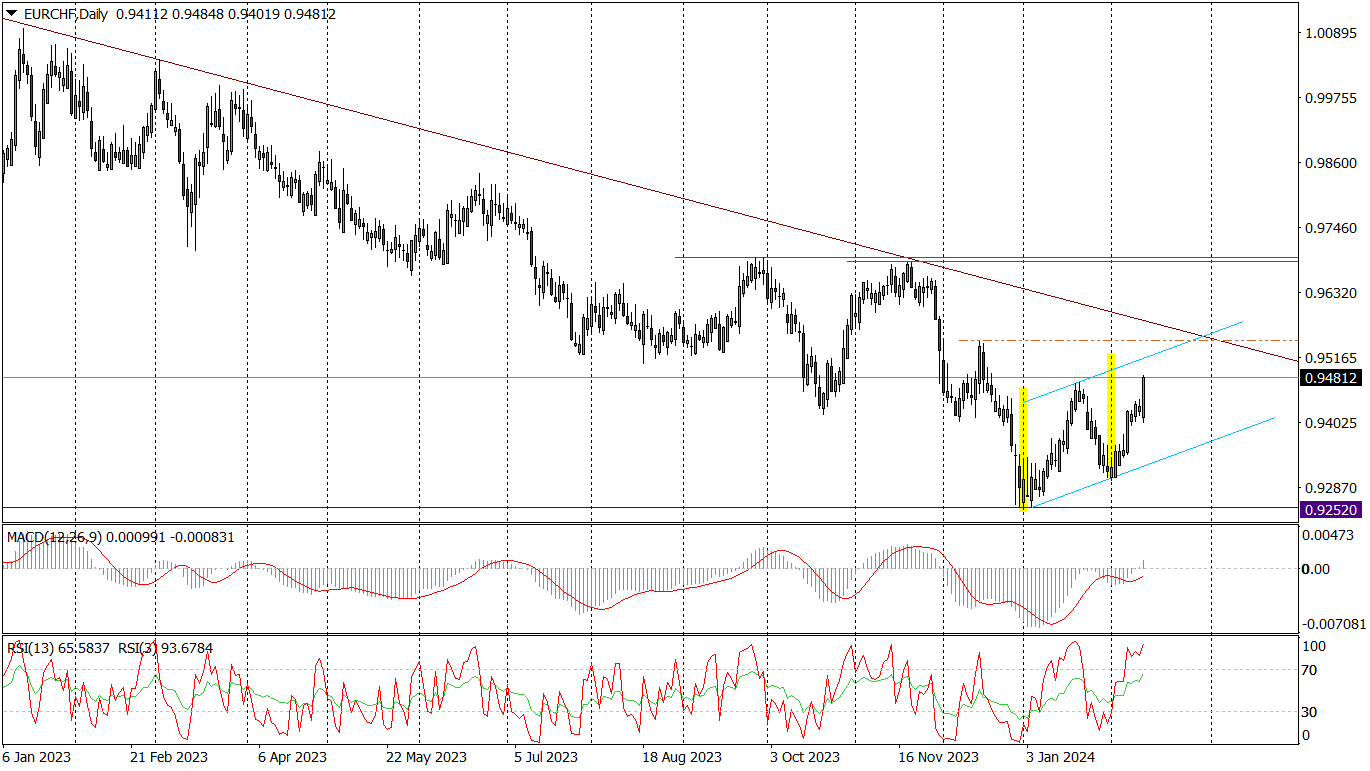Click the 16 Nov 2023 date label
This screenshot has width=1370, height=771.
(939, 757)
